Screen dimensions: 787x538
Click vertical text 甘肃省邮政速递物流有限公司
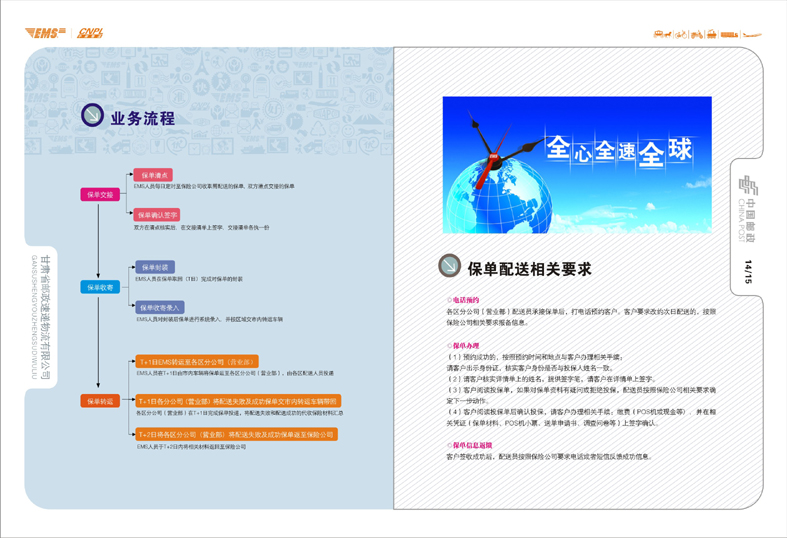coord(45,317)
